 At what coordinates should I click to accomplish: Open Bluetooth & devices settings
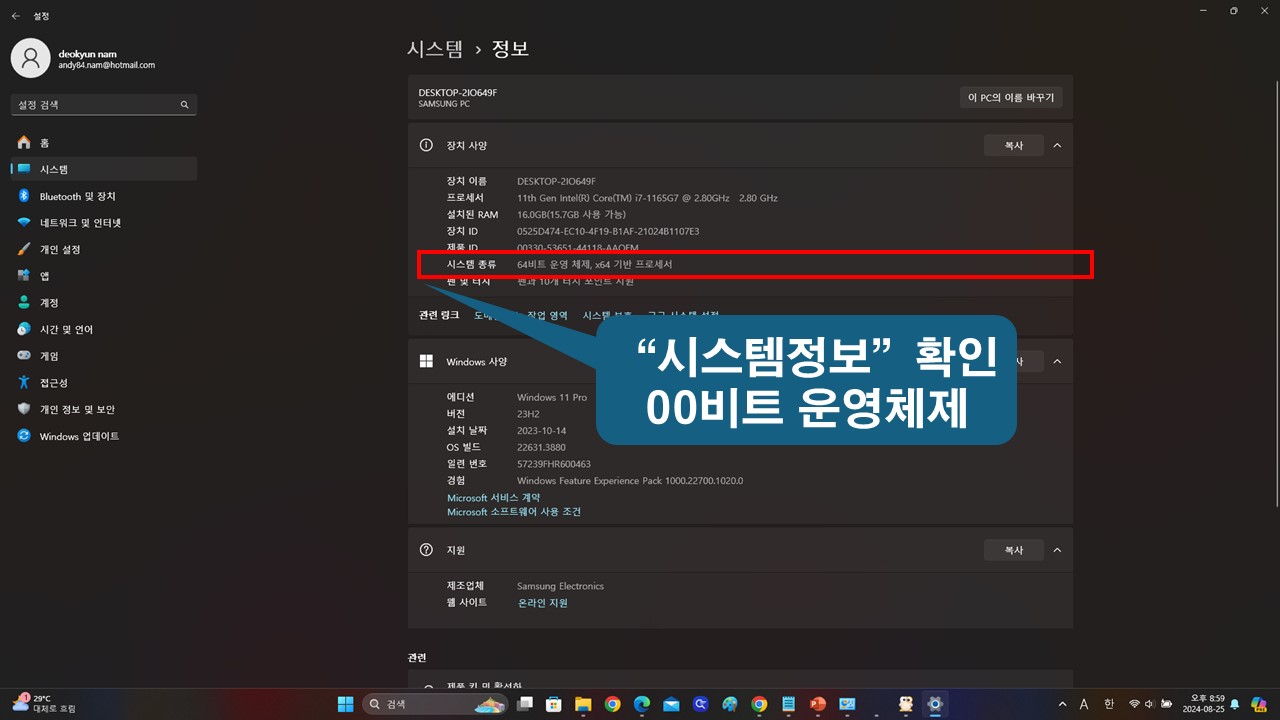(x=104, y=196)
